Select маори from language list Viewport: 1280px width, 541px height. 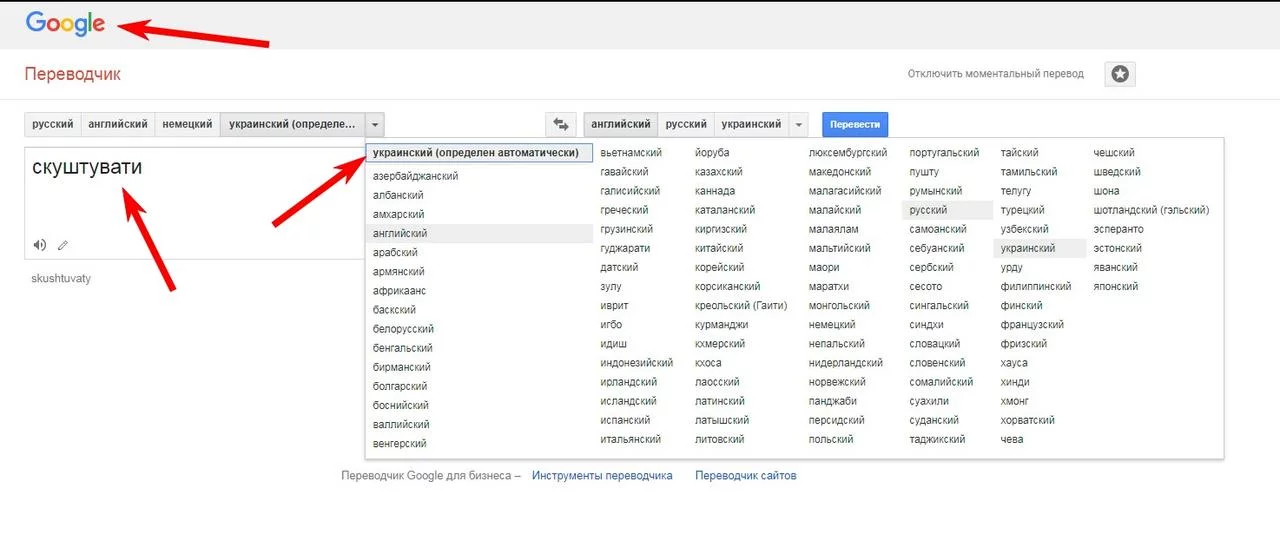[824, 267]
